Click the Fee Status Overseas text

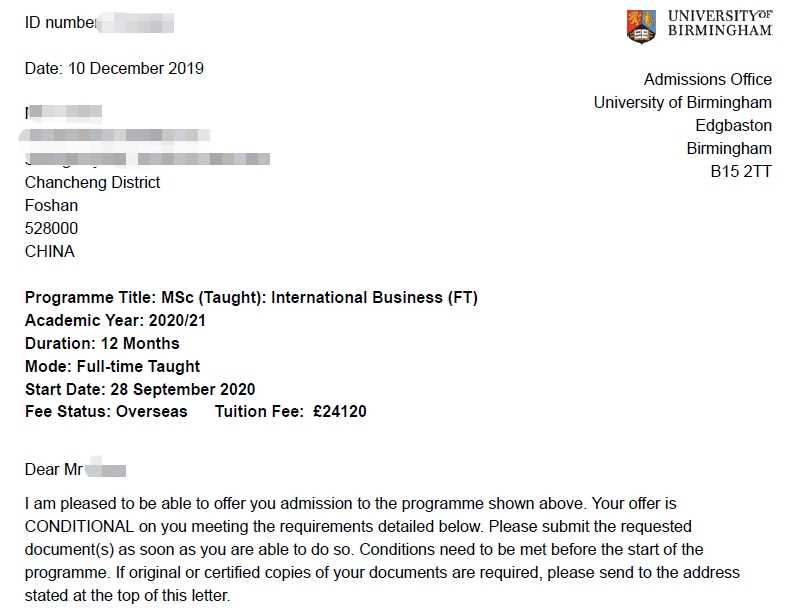[x=106, y=412]
